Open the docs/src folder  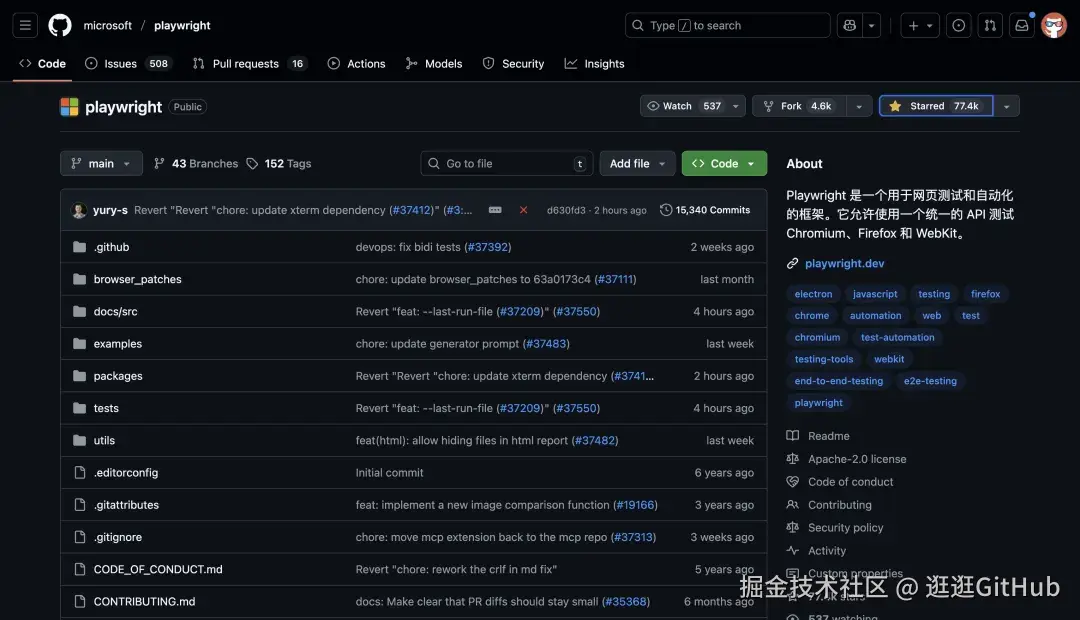tap(115, 311)
